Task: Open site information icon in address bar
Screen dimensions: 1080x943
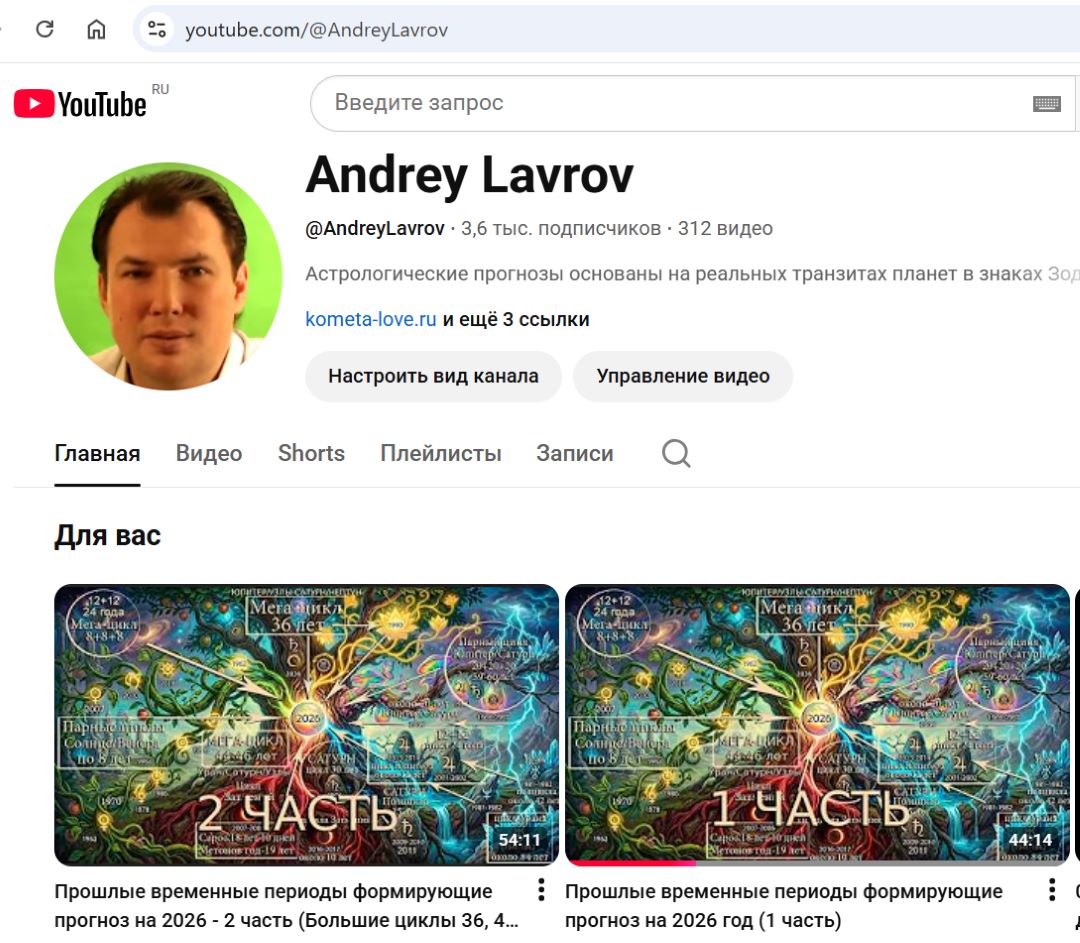Action: (x=157, y=29)
